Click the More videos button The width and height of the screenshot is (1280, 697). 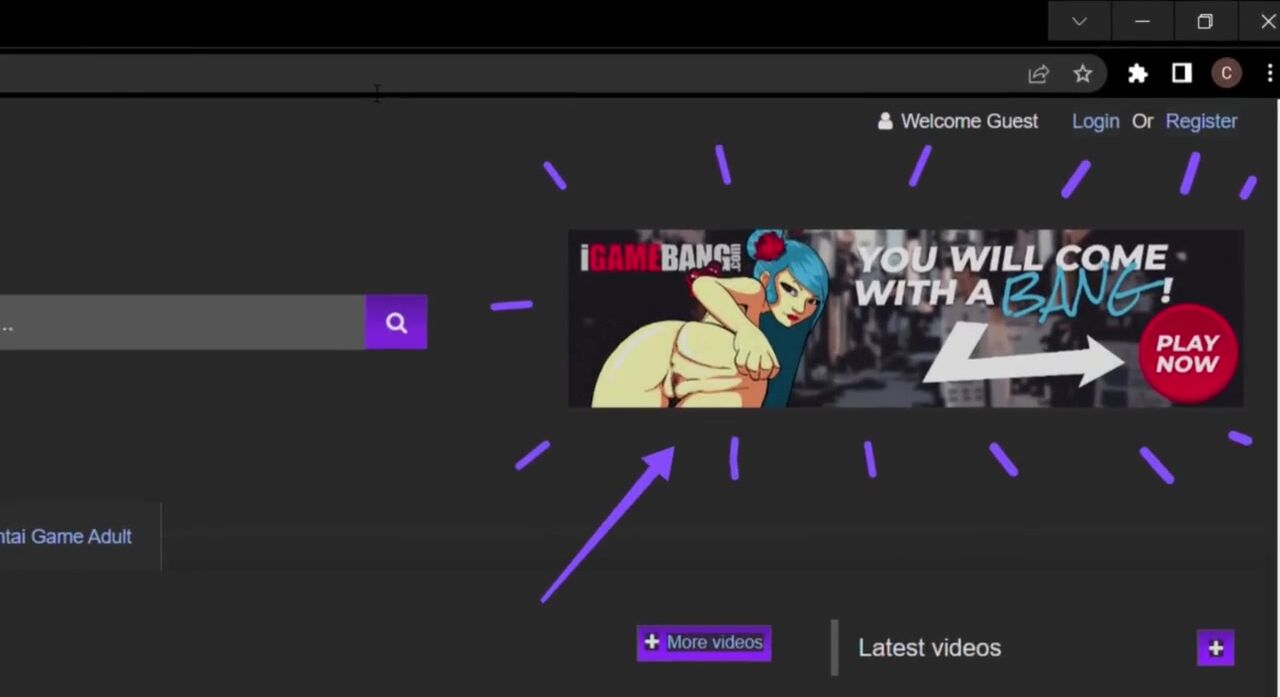click(x=704, y=642)
